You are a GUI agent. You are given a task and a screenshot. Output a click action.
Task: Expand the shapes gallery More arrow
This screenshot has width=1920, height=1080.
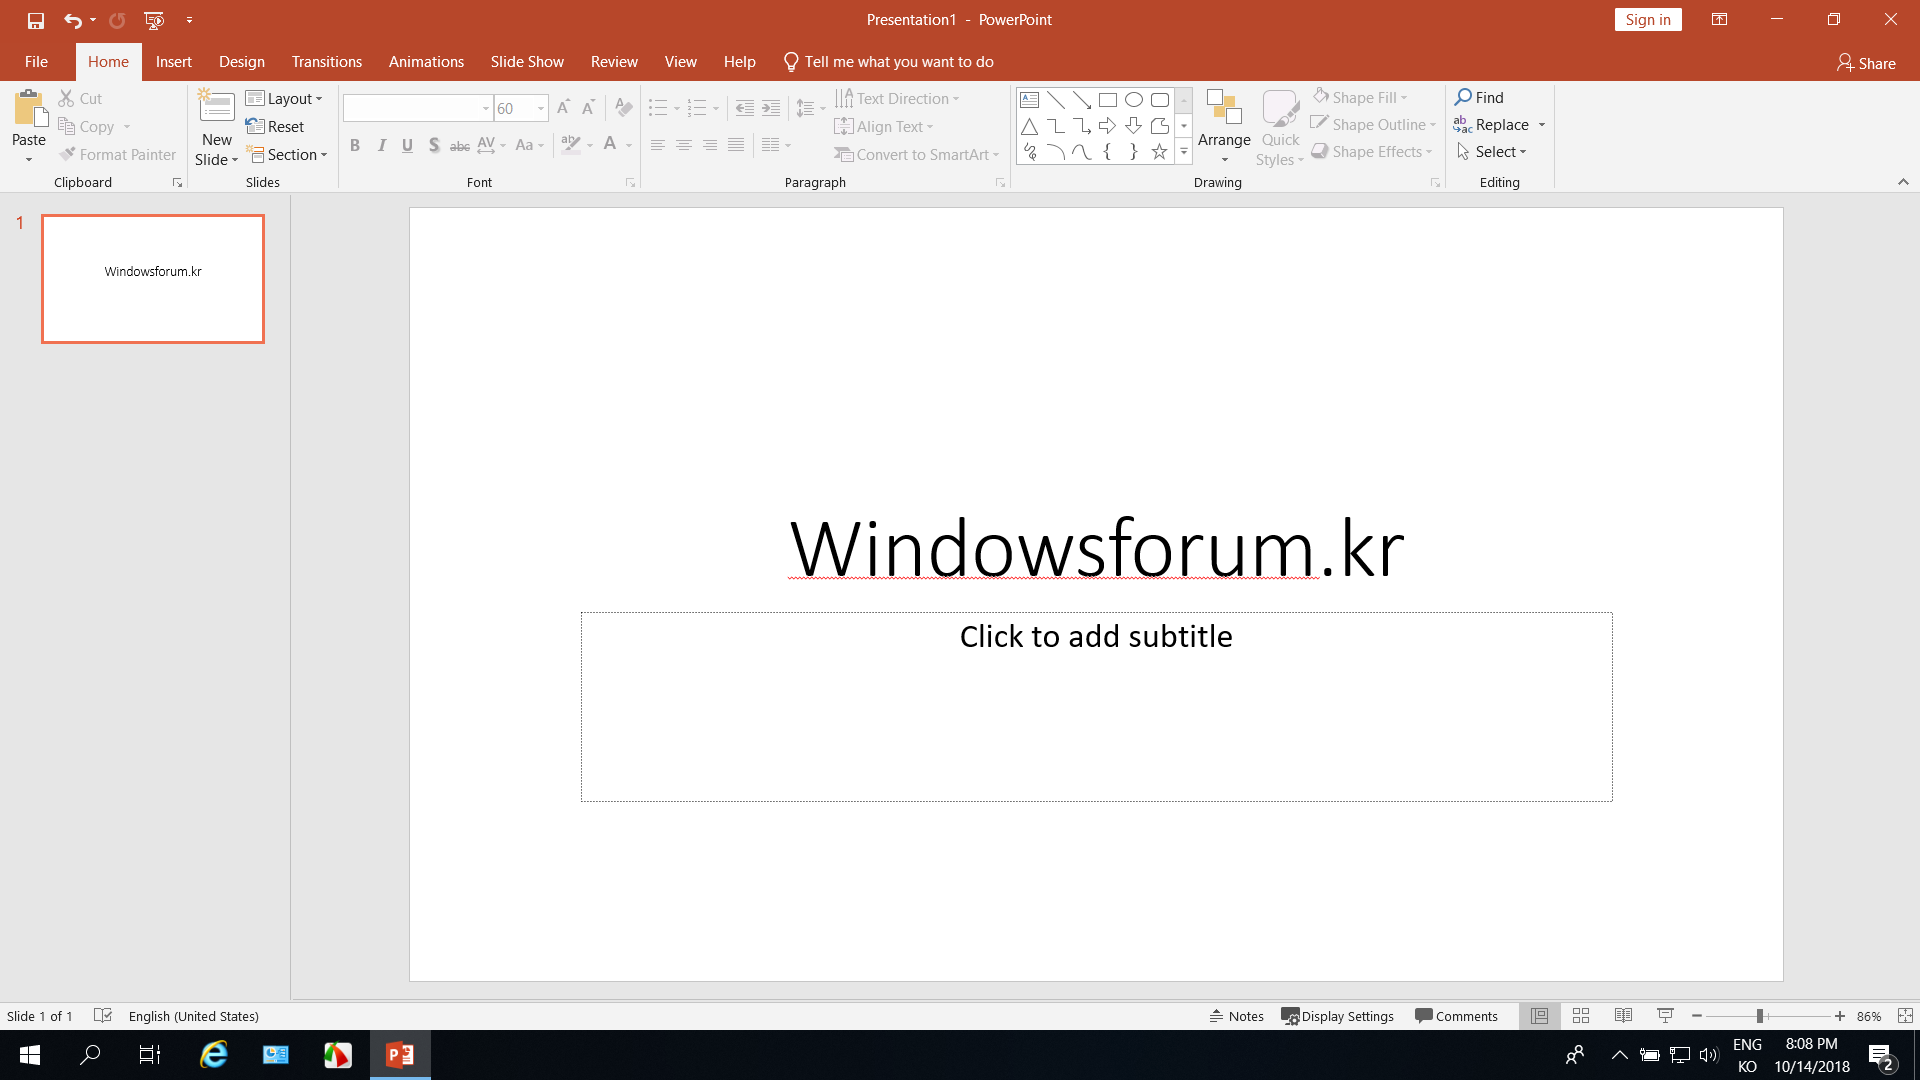(x=1184, y=152)
